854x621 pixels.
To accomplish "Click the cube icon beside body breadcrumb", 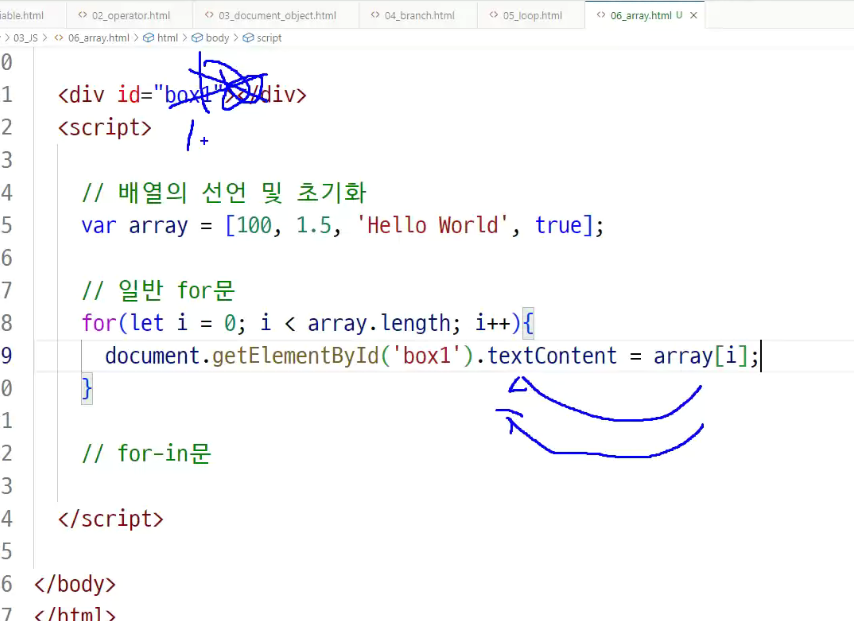I will [197, 38].
